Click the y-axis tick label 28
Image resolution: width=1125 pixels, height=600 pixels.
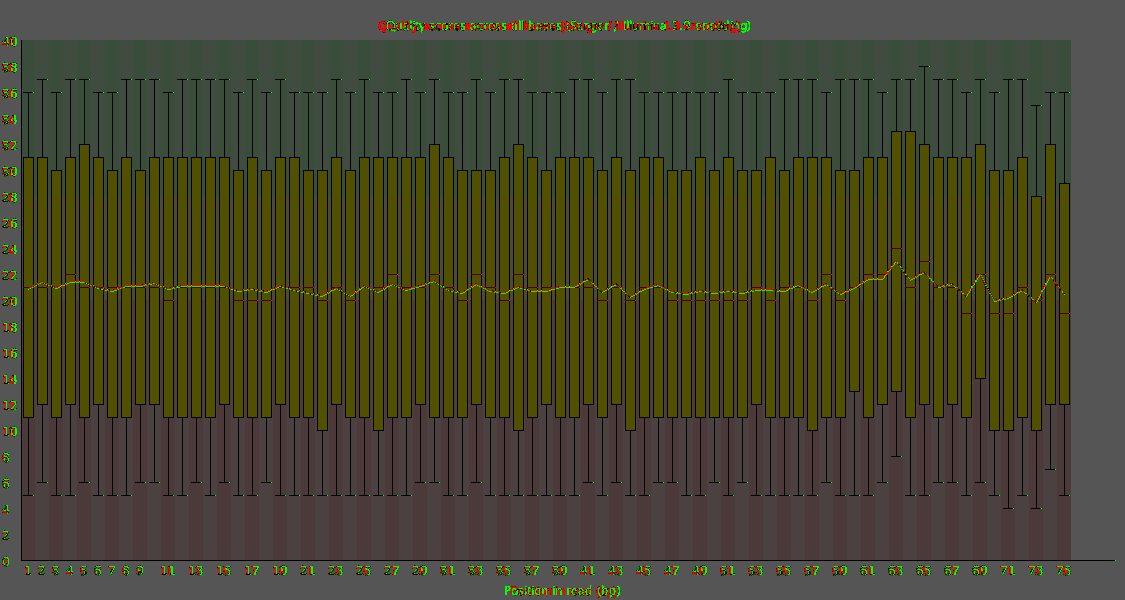9,197
